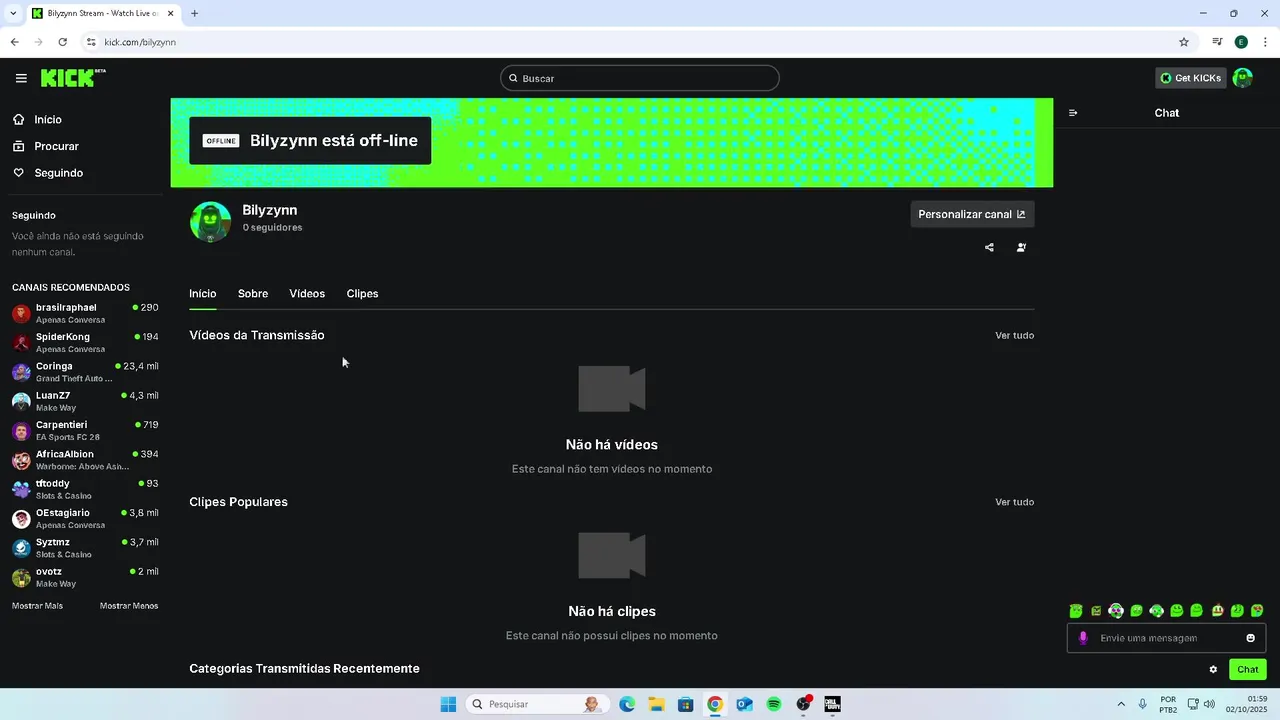1280x720 pixels.
Task: Click Mostrar Menos under recommended channels
Action: 129,606
